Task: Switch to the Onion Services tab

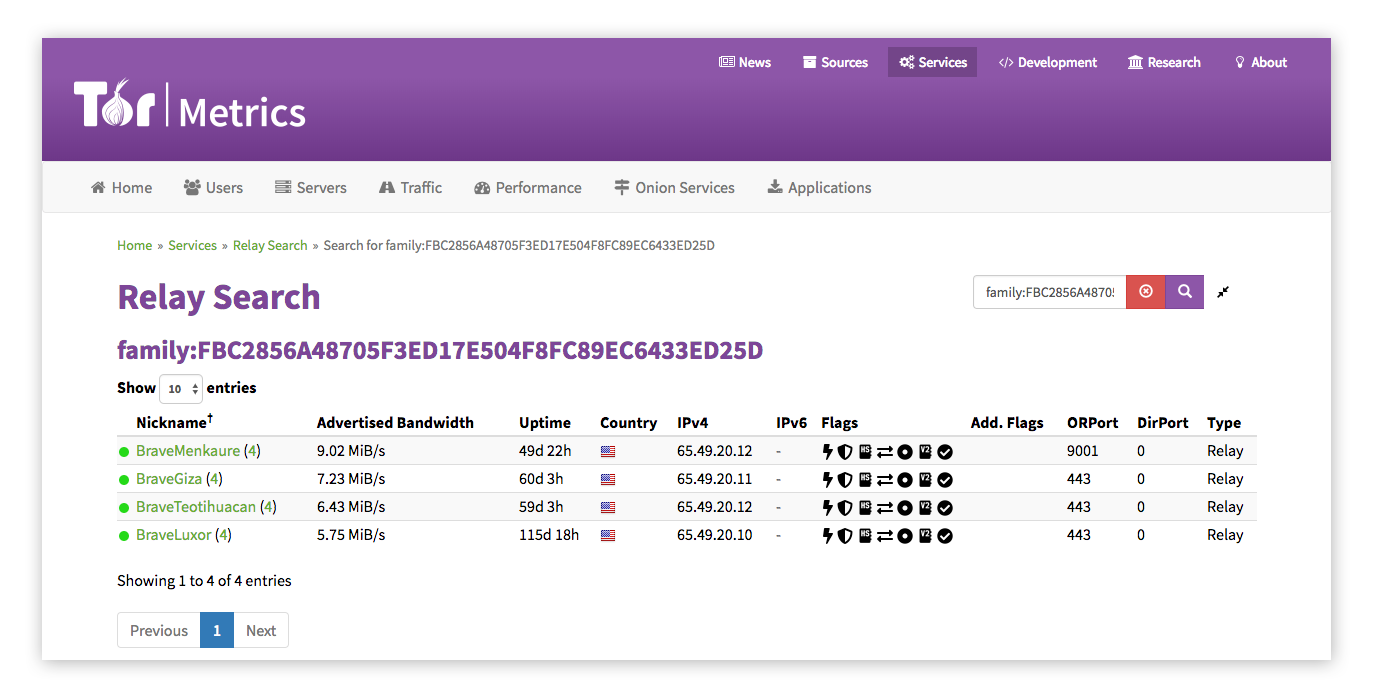Action: click(x=674, y=187)
